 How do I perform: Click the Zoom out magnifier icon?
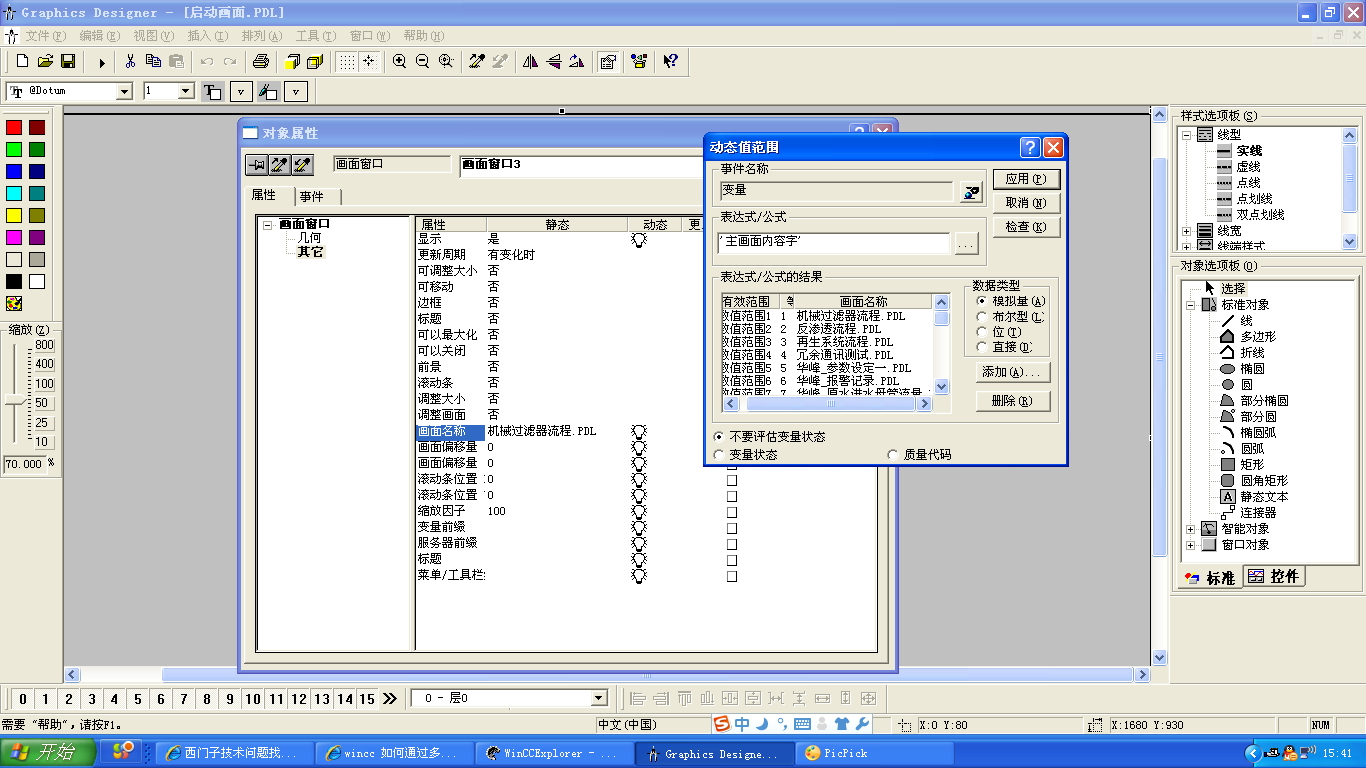click(423, 61)
